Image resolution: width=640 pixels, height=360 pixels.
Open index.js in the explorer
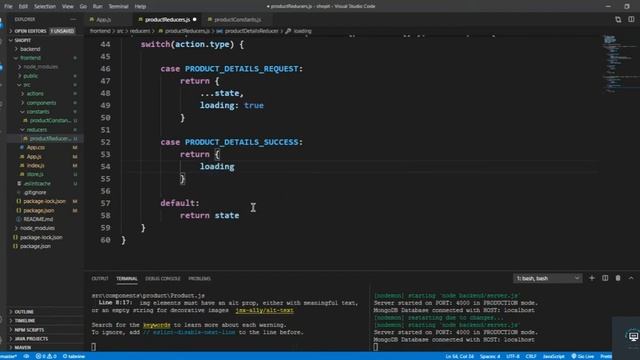coord(35,166)
